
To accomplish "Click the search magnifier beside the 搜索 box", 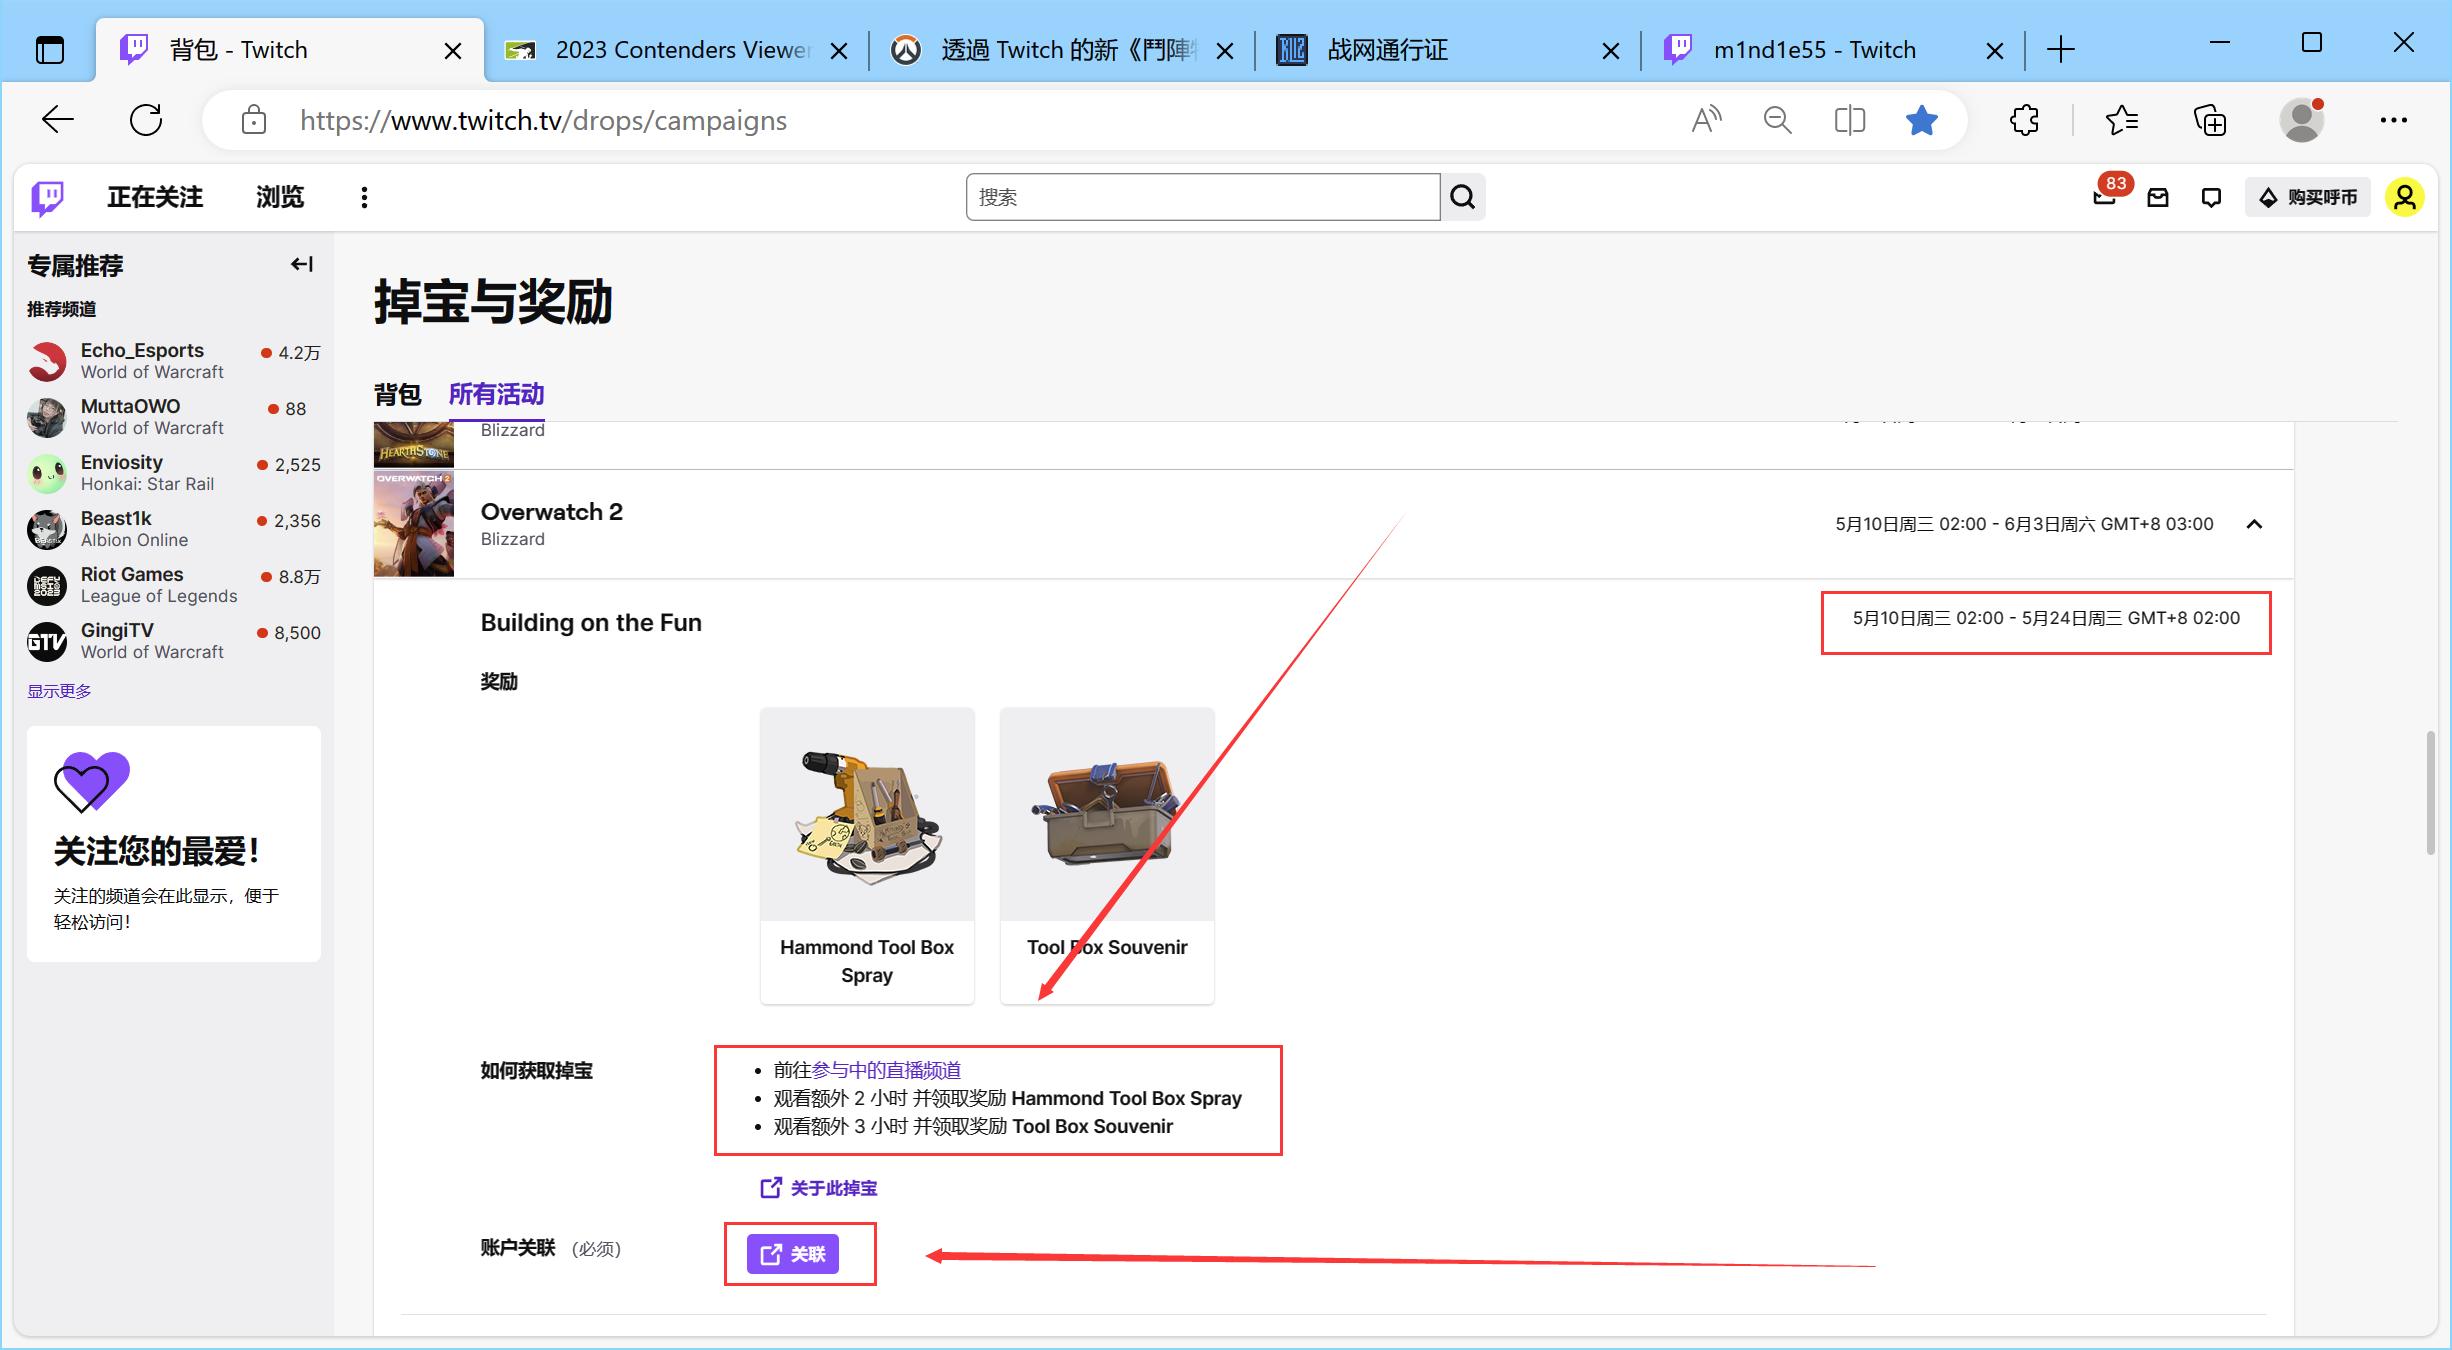I will click(x=1462, y=197).
